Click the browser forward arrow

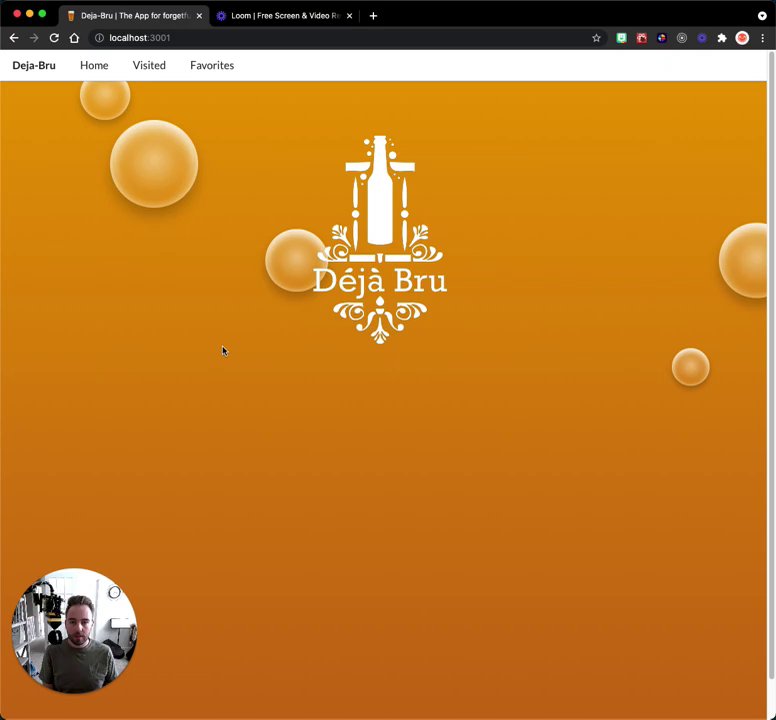pyautogui.click(x=34, y=38)
